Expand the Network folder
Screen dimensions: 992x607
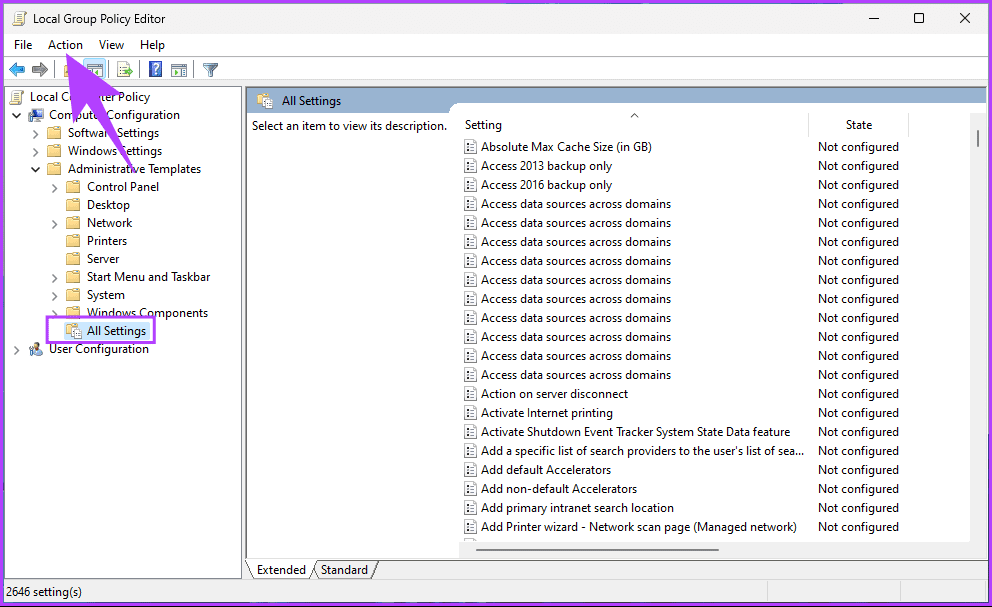(57, 222)
